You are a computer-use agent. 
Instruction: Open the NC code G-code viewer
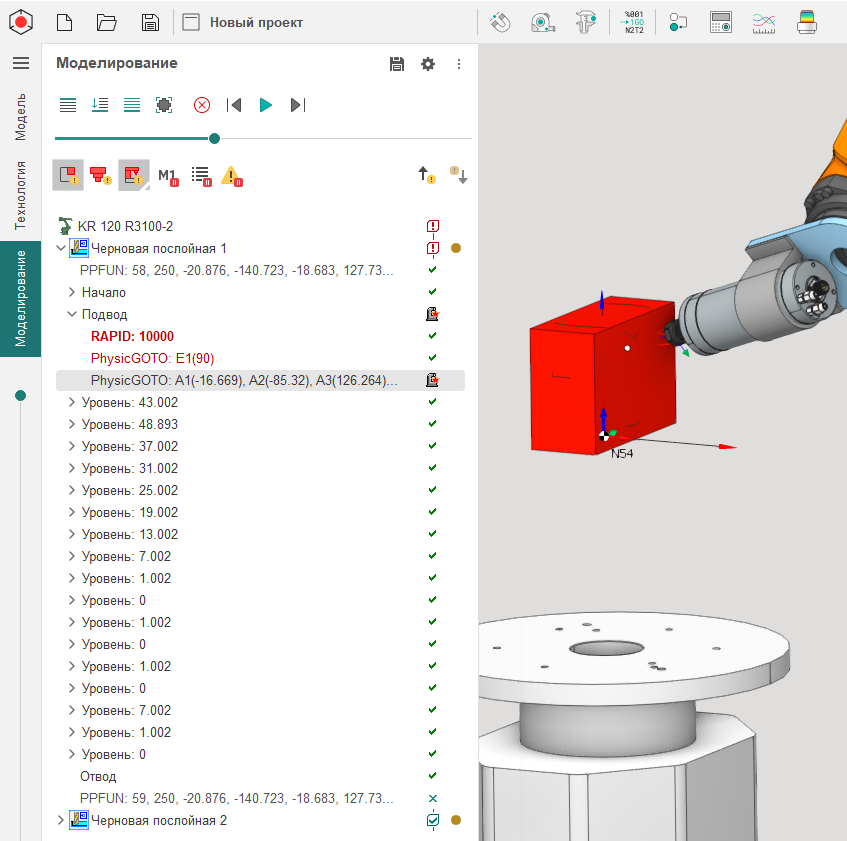633,22
